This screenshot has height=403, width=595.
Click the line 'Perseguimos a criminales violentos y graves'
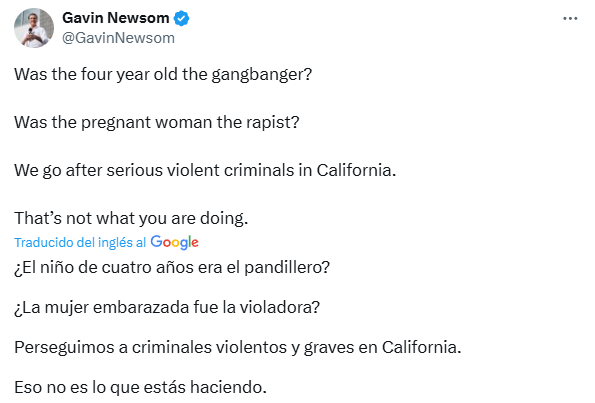(x=238, y=347)
